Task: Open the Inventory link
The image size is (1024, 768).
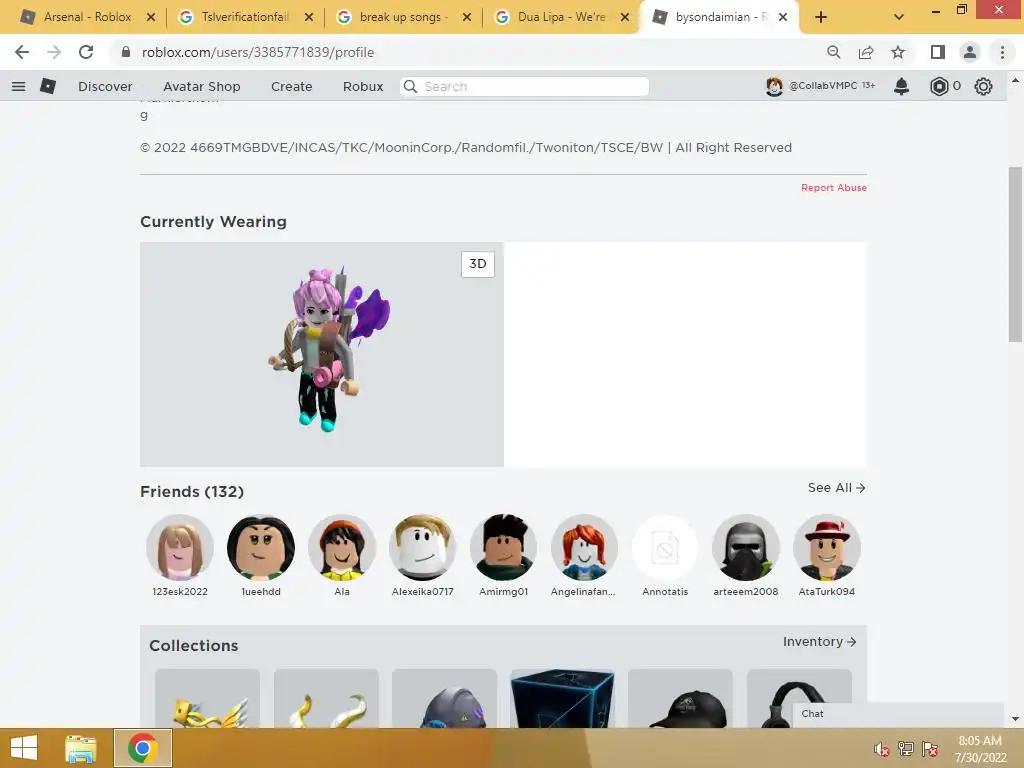Action: (820, 642)
